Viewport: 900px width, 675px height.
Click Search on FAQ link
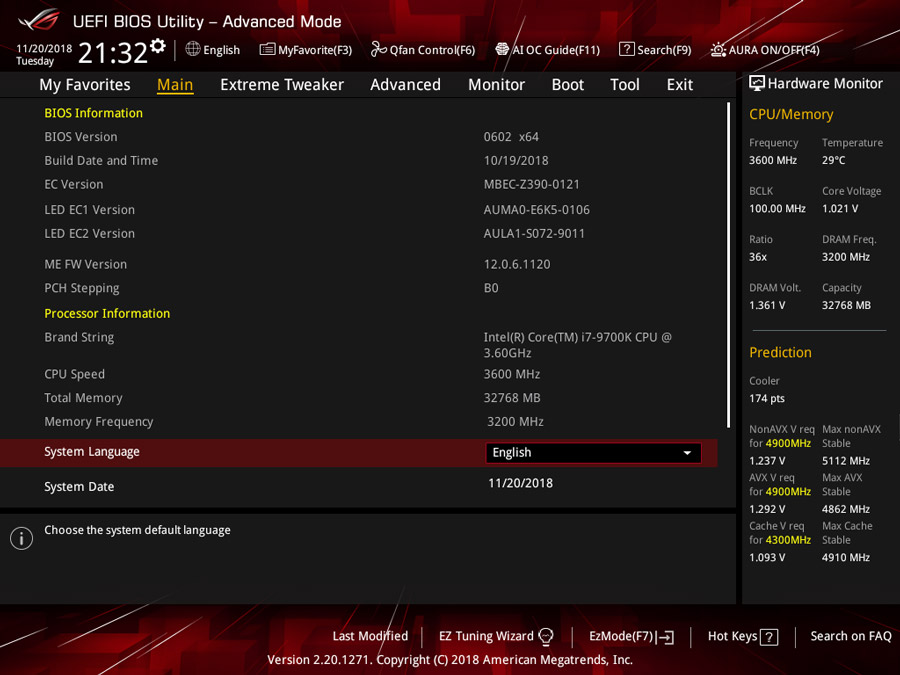coord(851,636)
